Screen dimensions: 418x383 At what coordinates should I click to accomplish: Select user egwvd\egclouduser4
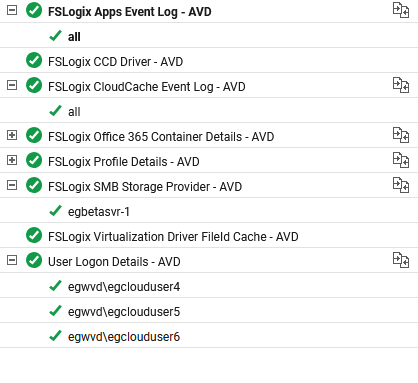coord(124,287)
